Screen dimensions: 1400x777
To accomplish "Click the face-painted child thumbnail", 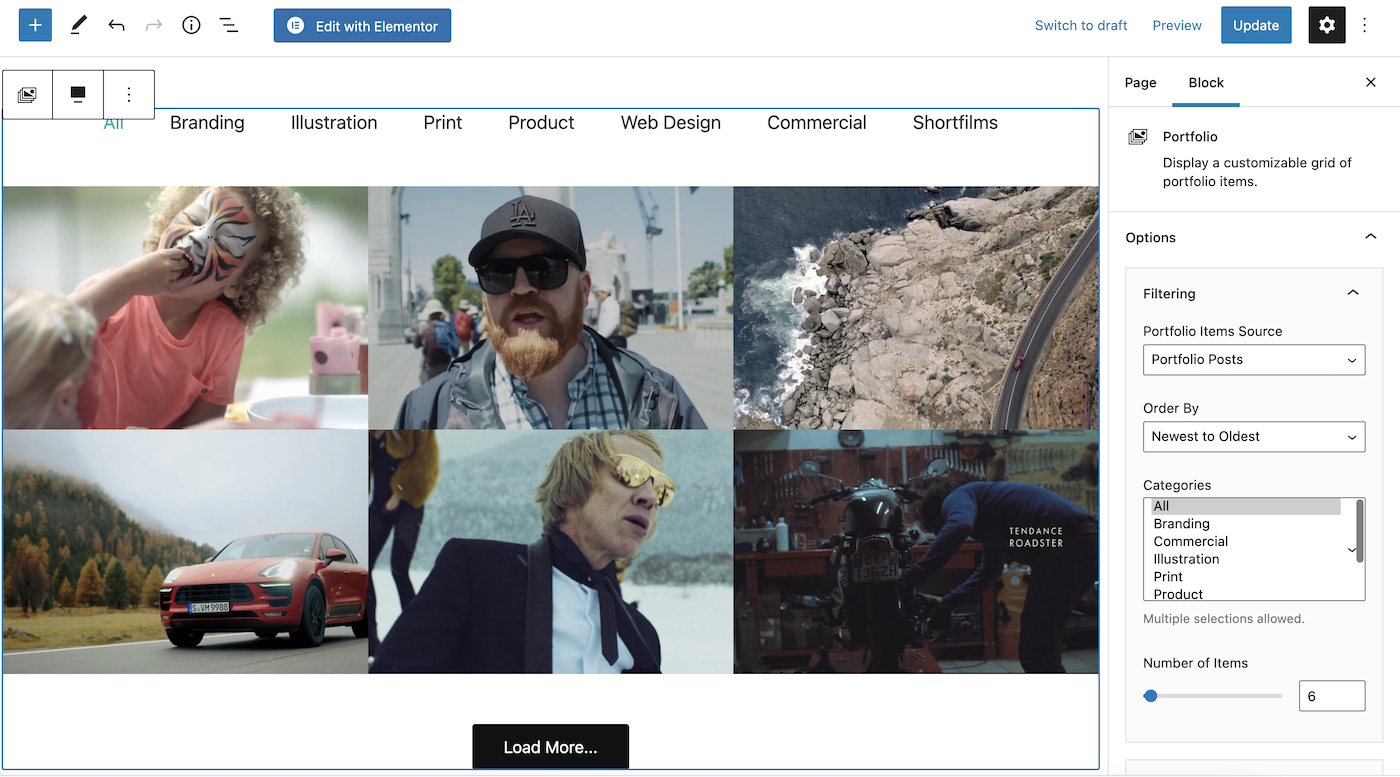I will point(186,308).
